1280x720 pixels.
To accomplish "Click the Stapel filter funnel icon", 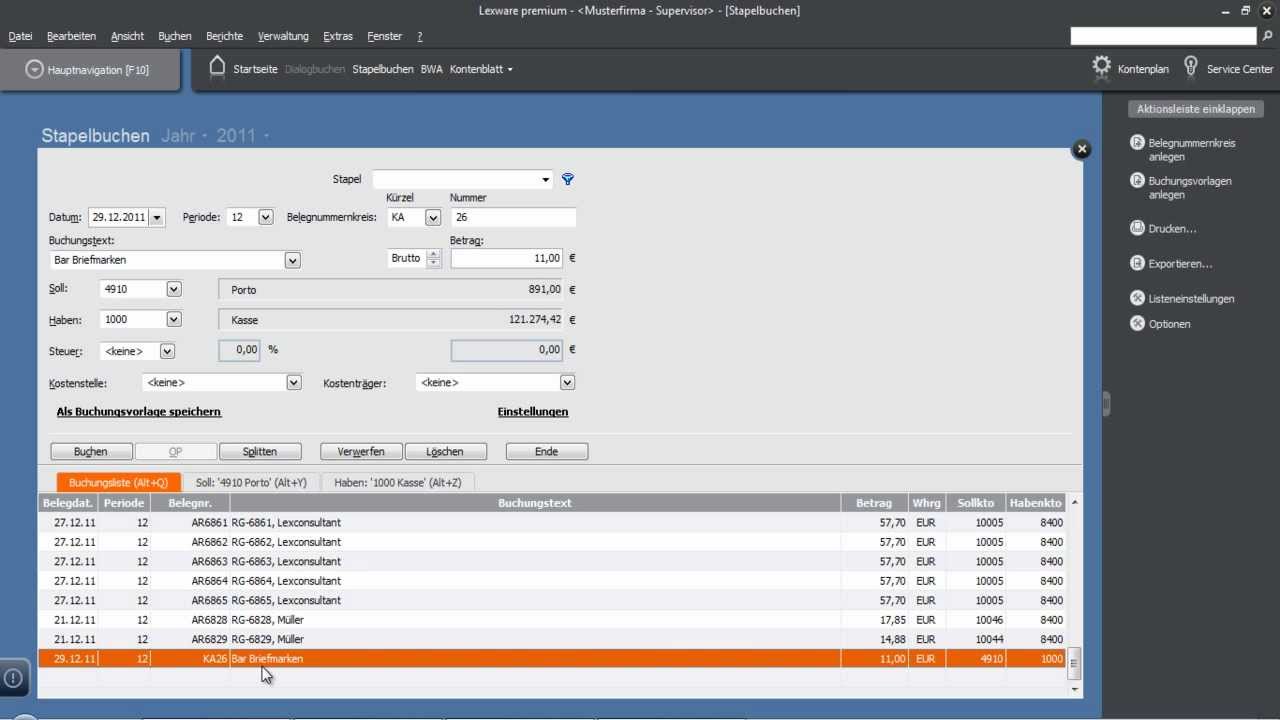I will pos(568,179).
